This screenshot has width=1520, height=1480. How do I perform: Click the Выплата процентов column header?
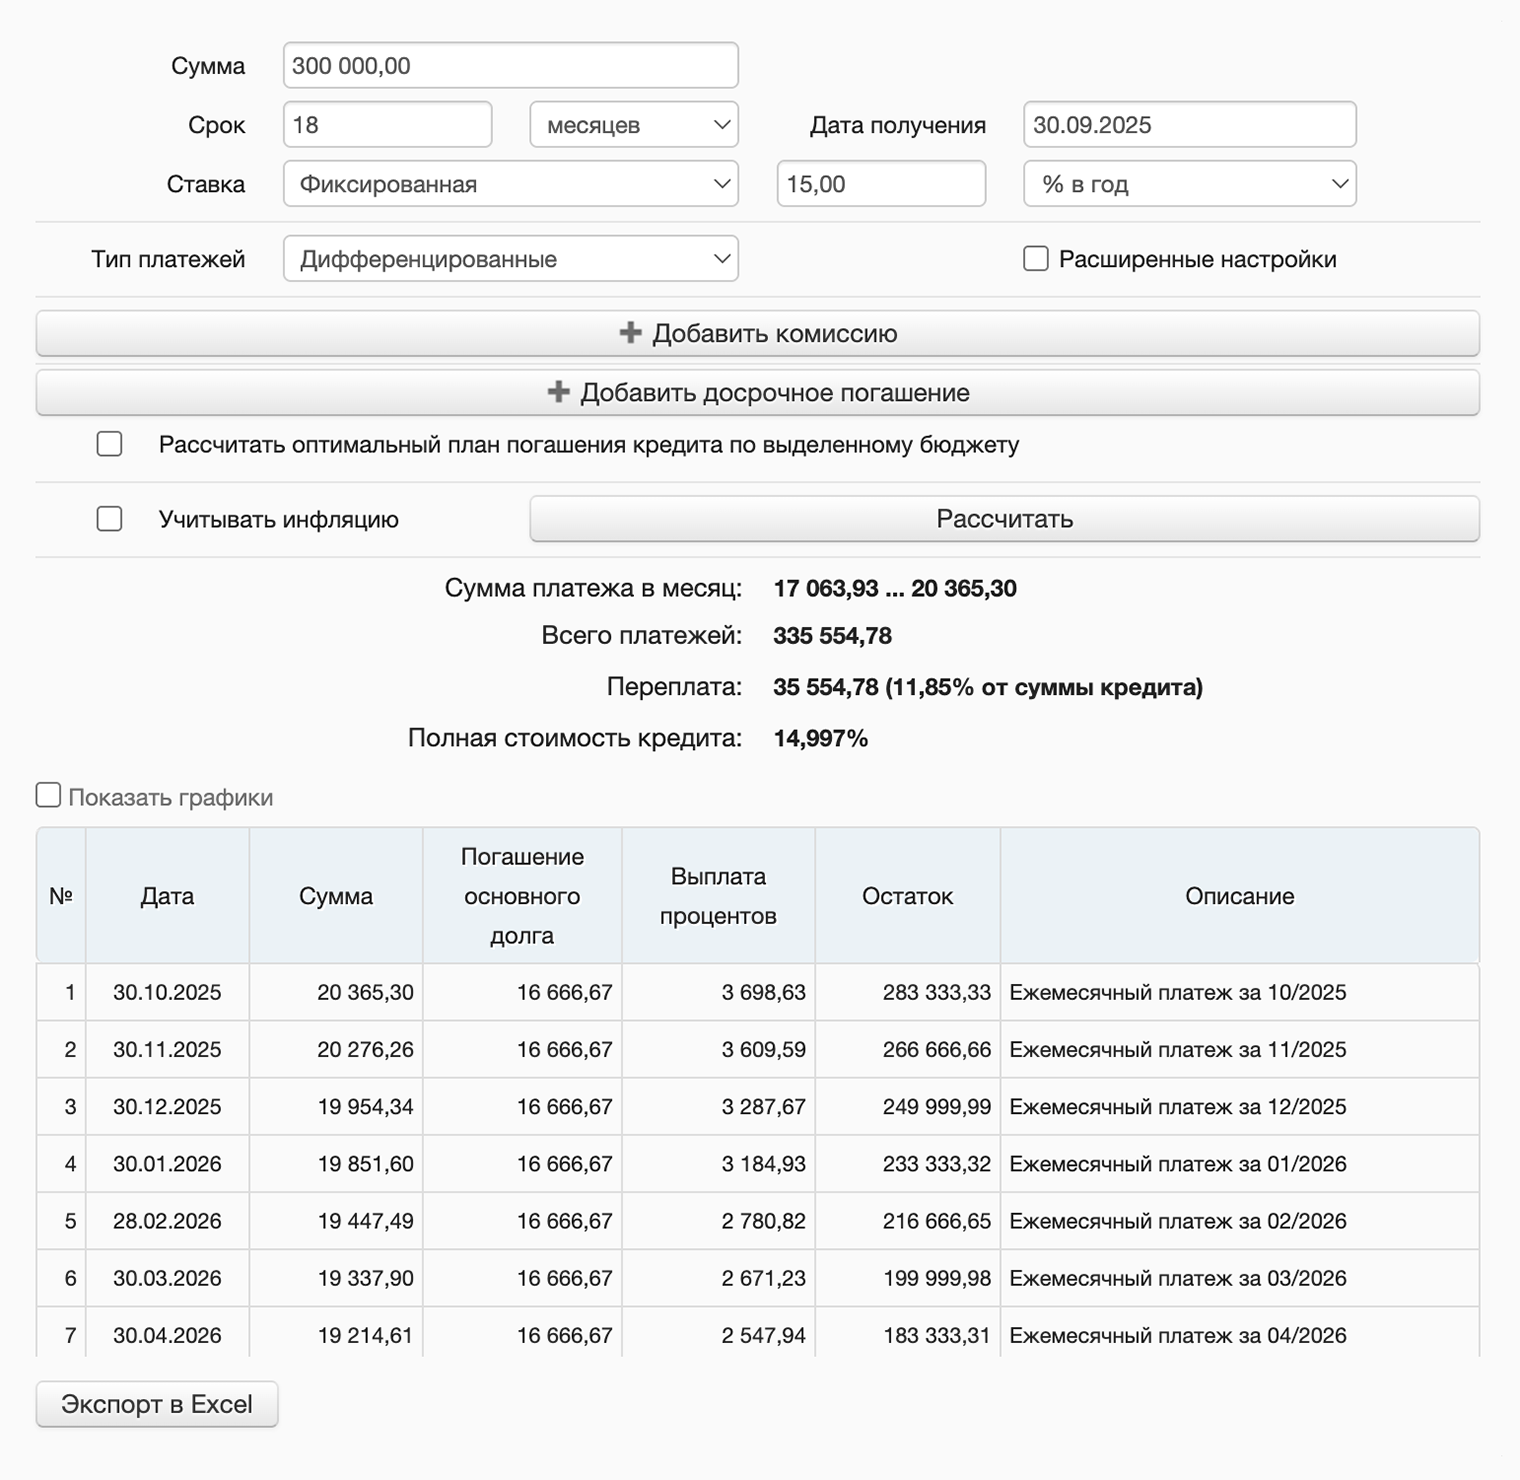(718, 896)
